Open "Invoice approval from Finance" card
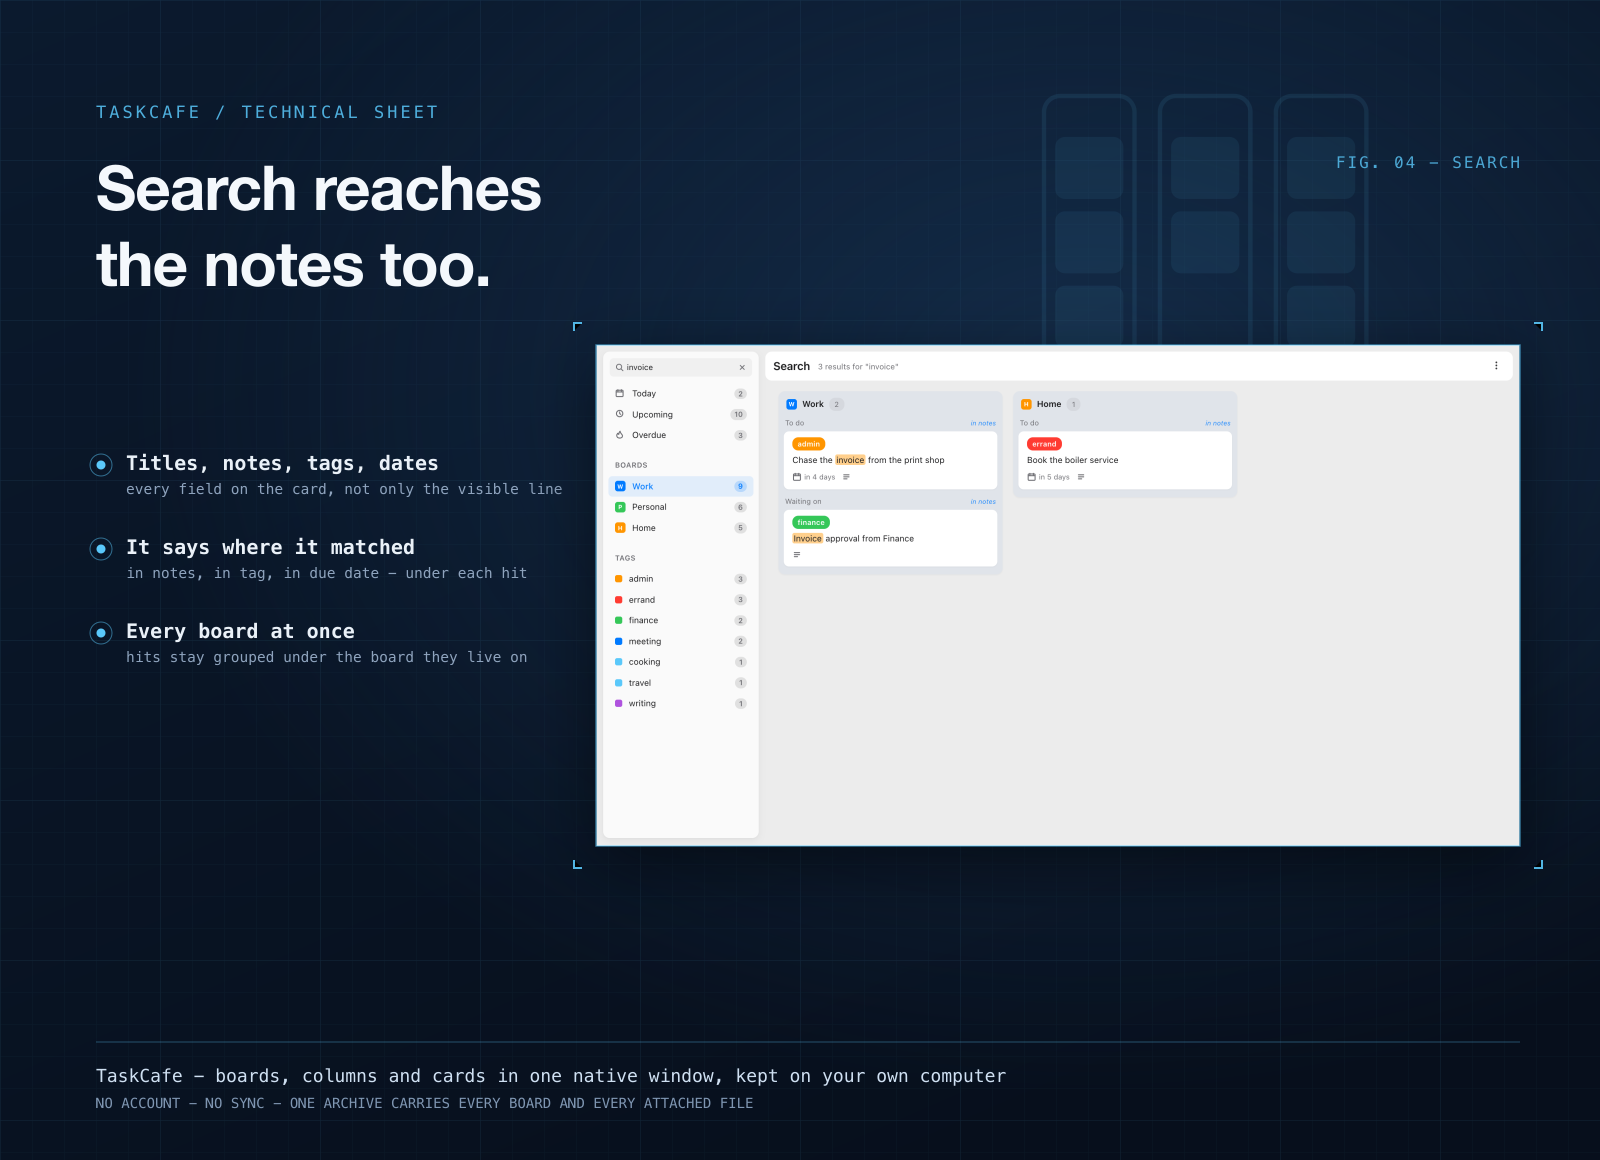 (890, 538)
